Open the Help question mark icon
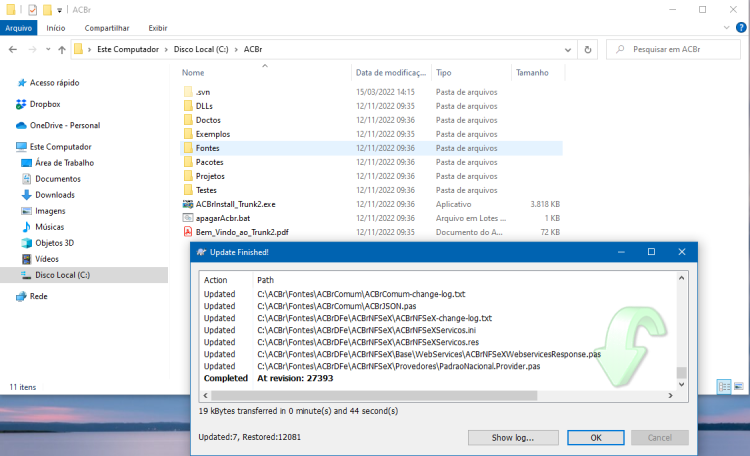Viewport: 750px width, 456px height. pyautogui.click(x=741, y=27)
